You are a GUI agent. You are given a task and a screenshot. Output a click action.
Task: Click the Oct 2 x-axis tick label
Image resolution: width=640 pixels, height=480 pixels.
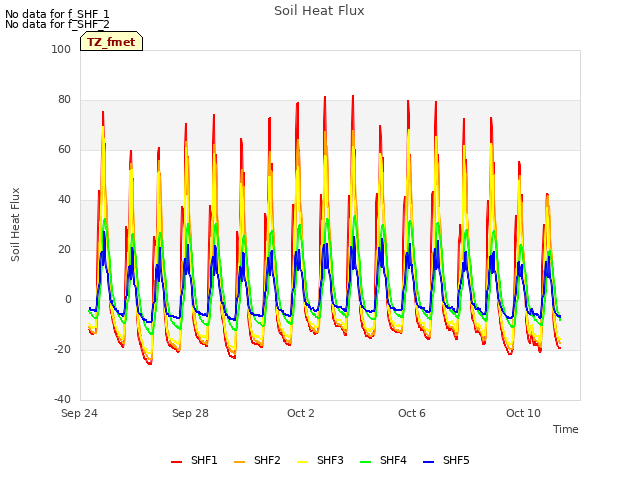click(x=301, y=413)
